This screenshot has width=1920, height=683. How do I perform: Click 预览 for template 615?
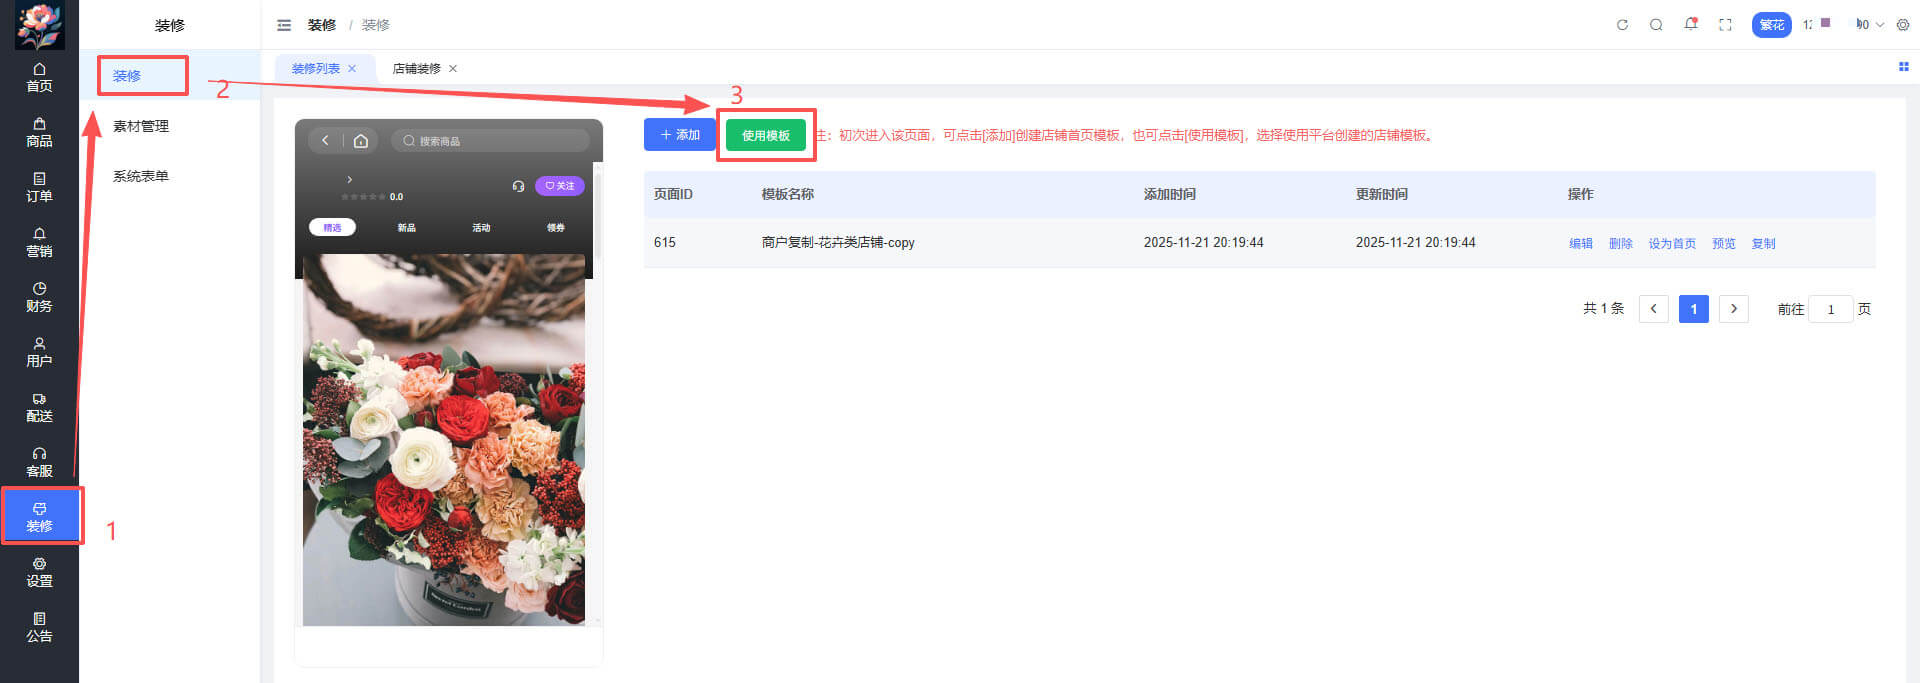(1724, 244)
